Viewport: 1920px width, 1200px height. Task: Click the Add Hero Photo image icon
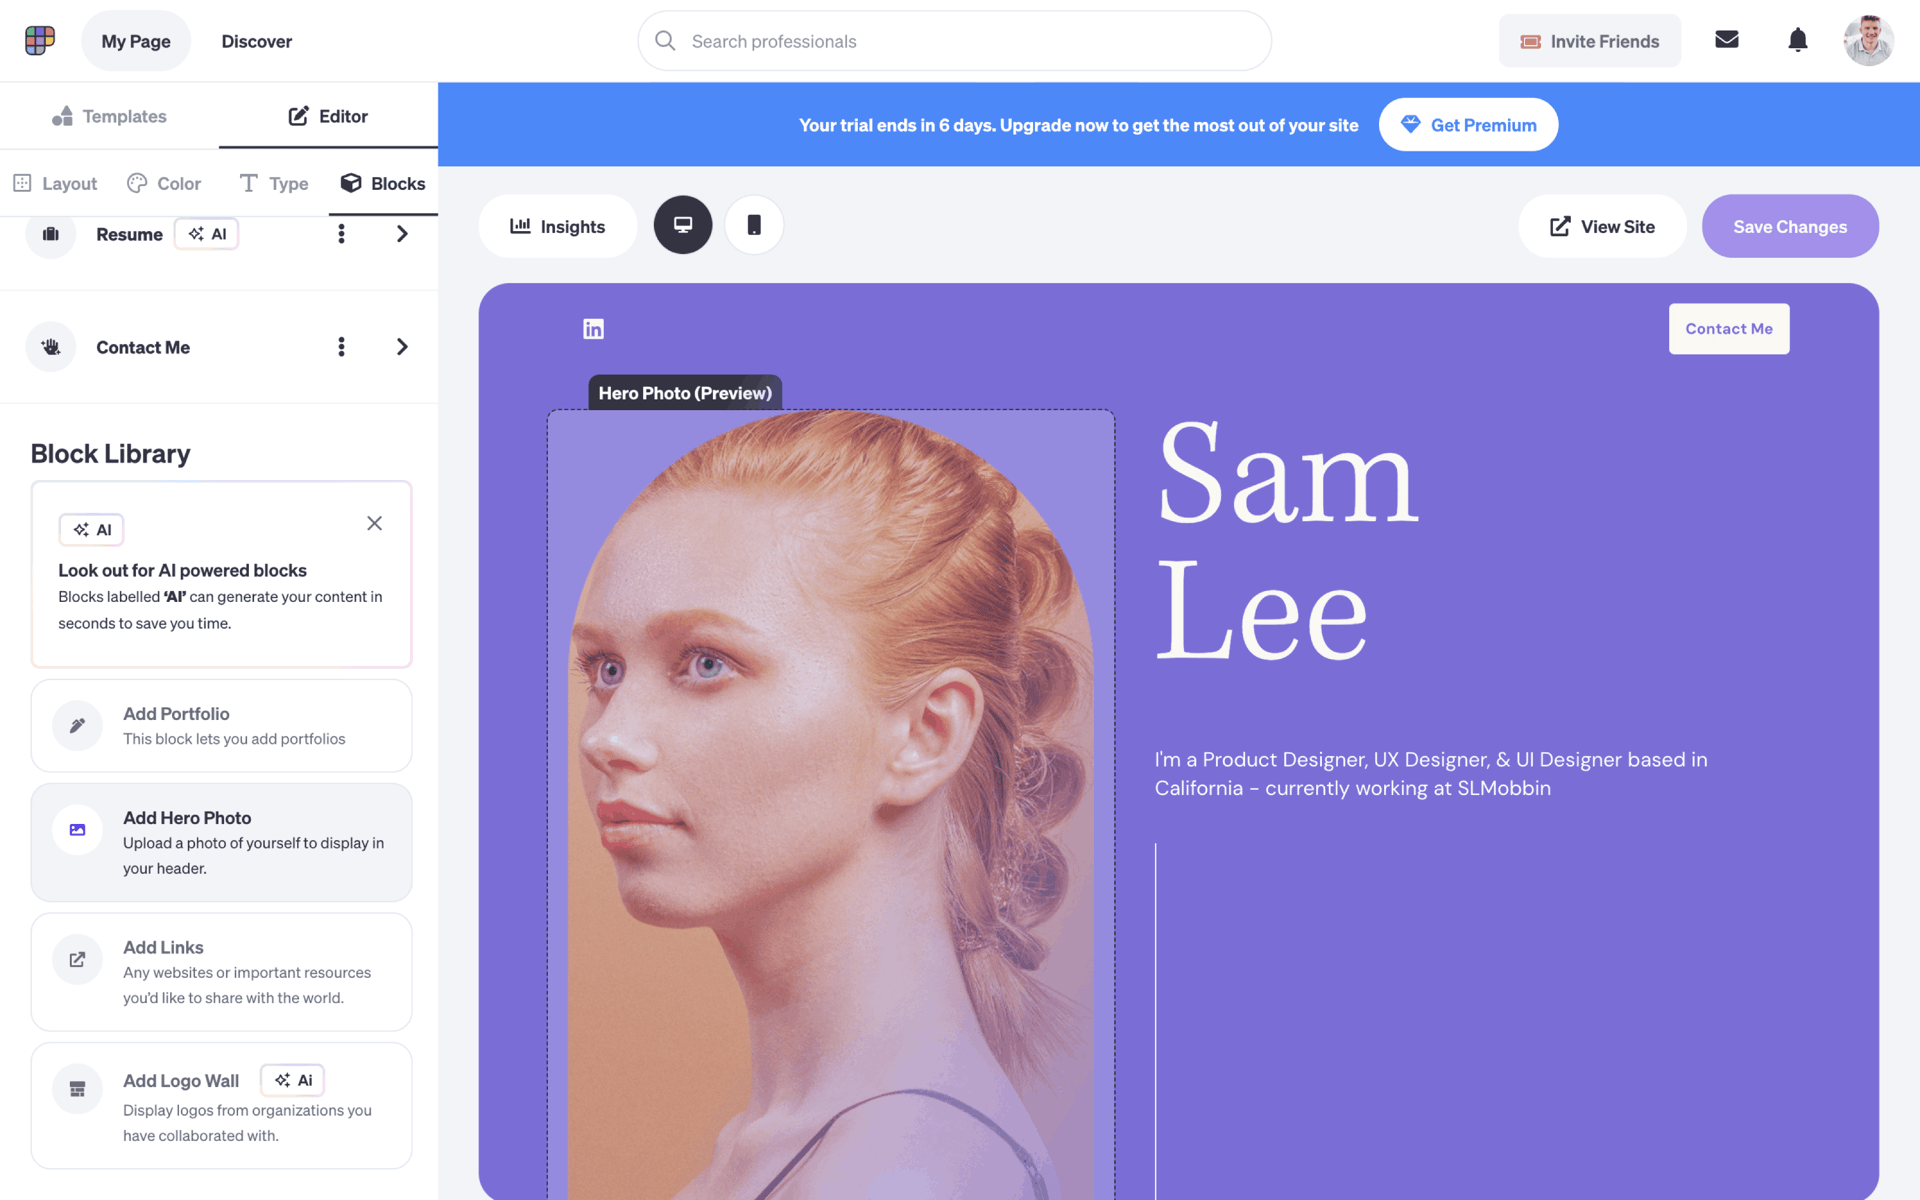(x=77, y=830)
